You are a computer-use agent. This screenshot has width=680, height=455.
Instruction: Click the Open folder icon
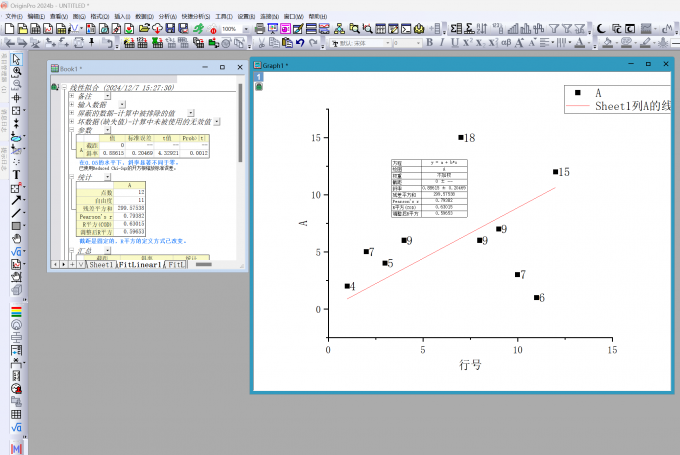point(144,29)
